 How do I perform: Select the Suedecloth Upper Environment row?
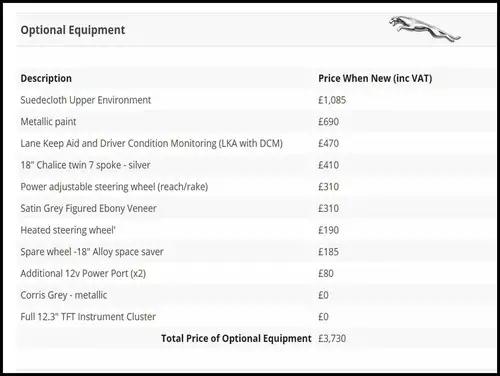click(256, 100)
